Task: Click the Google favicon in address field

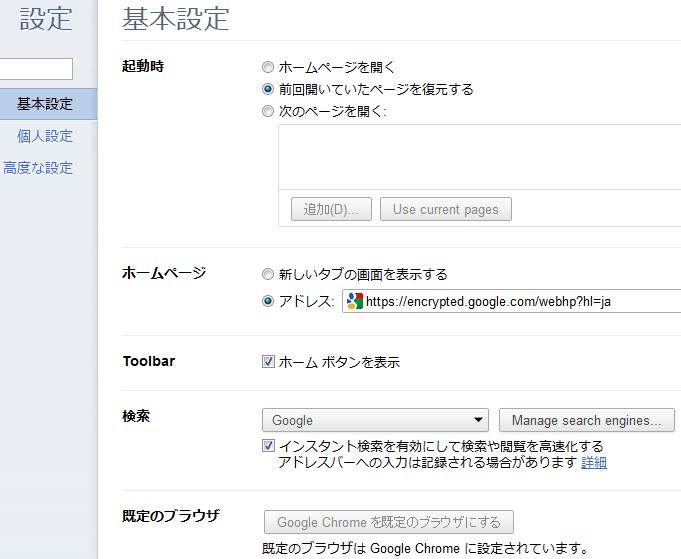Action: point(355,301)
